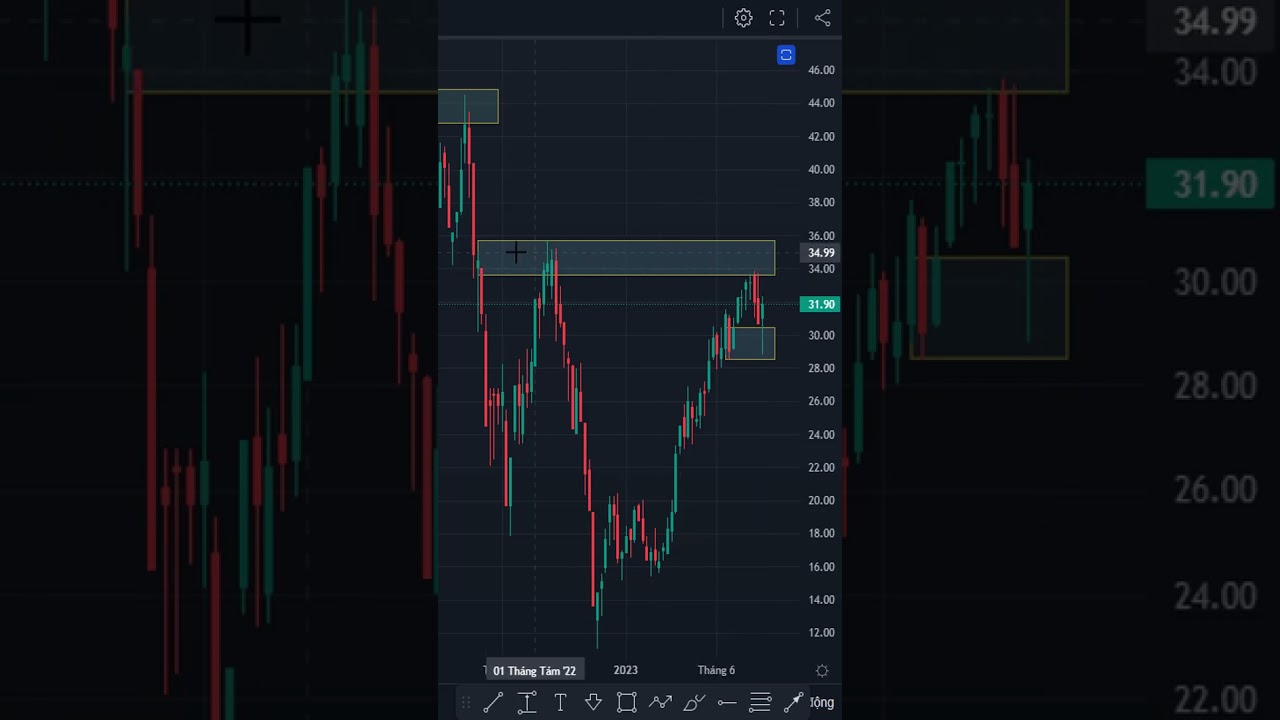The height and width of the screenshot is (720, 1280).
Task: Select the arrow line tool
Action: pyautogui.click(x=793, y=703)
